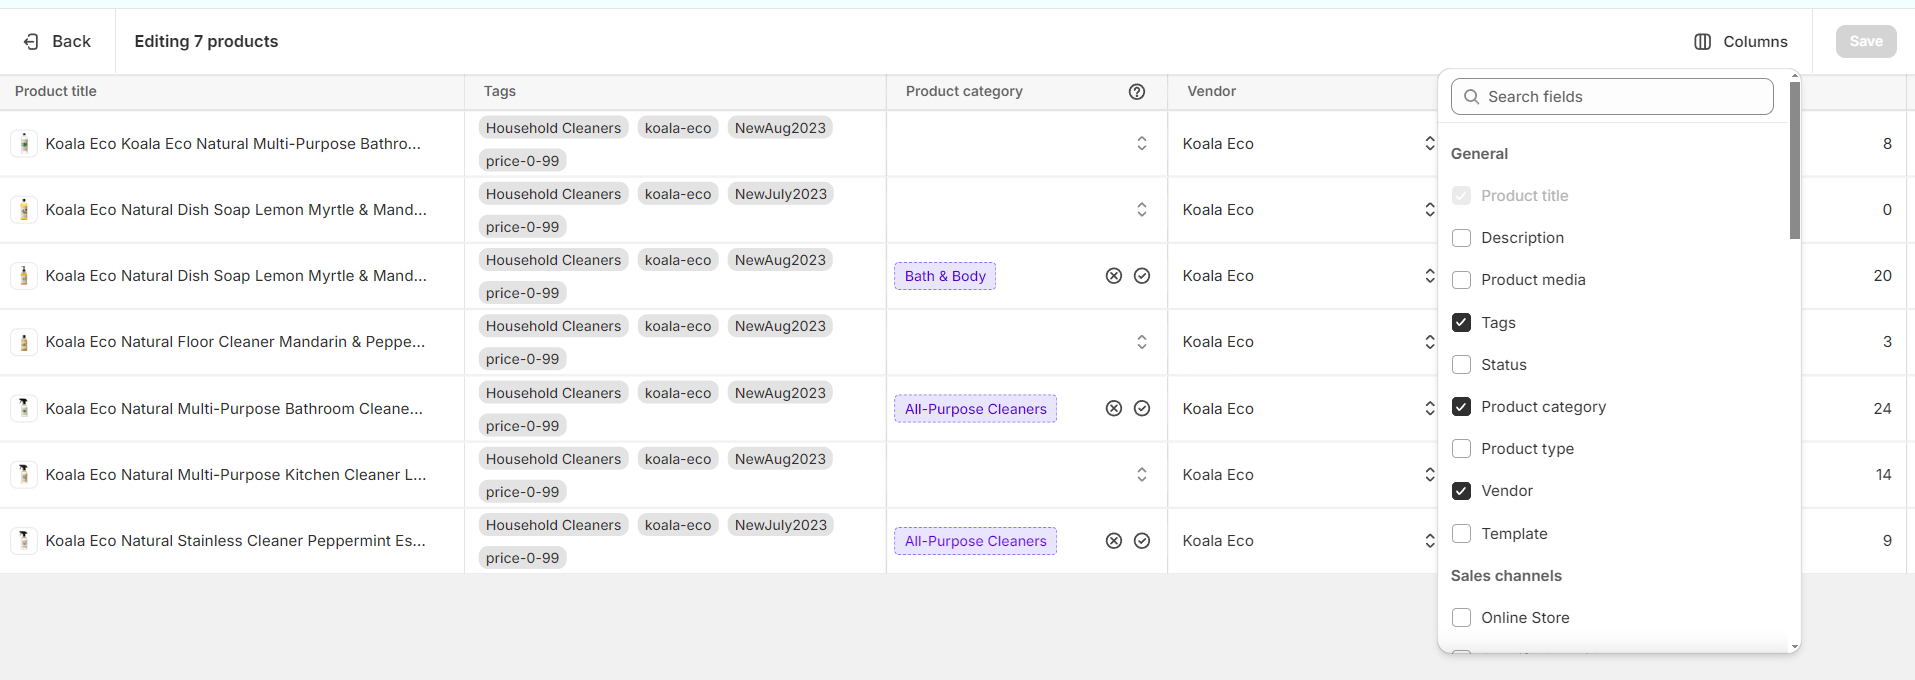Reject category suggestion for Stainless Cleaner row
This screenshot has height=680, width=1915.
1114,541
